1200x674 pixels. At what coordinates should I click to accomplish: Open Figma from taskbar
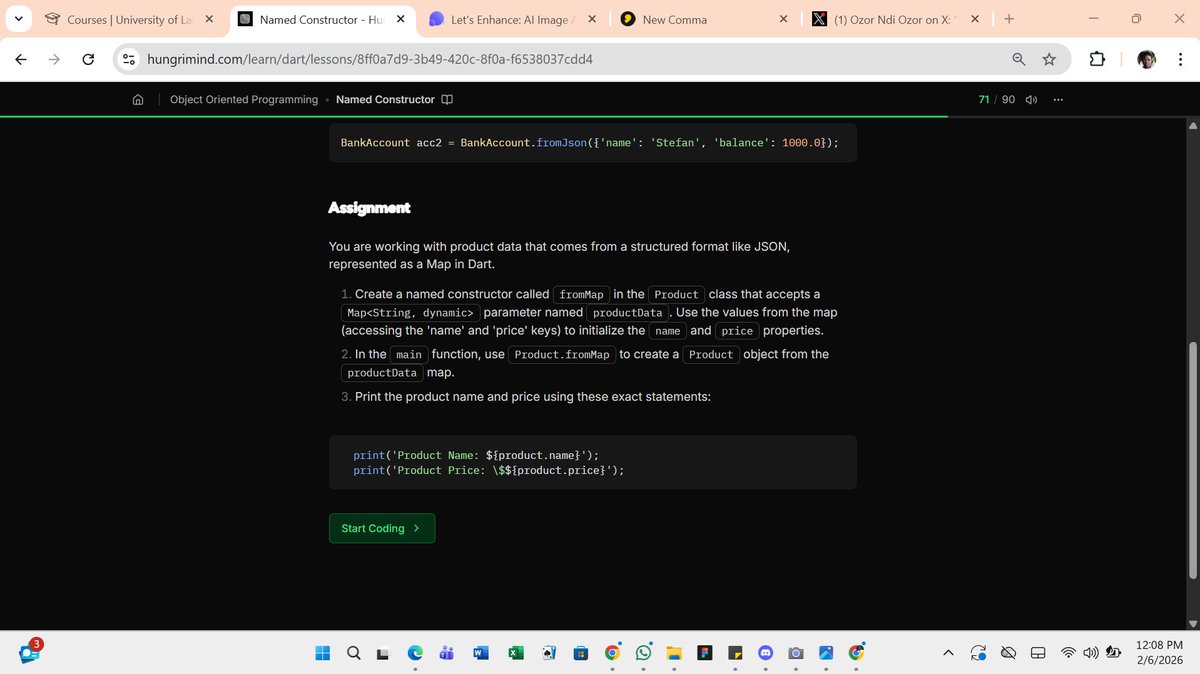point(704,653)
